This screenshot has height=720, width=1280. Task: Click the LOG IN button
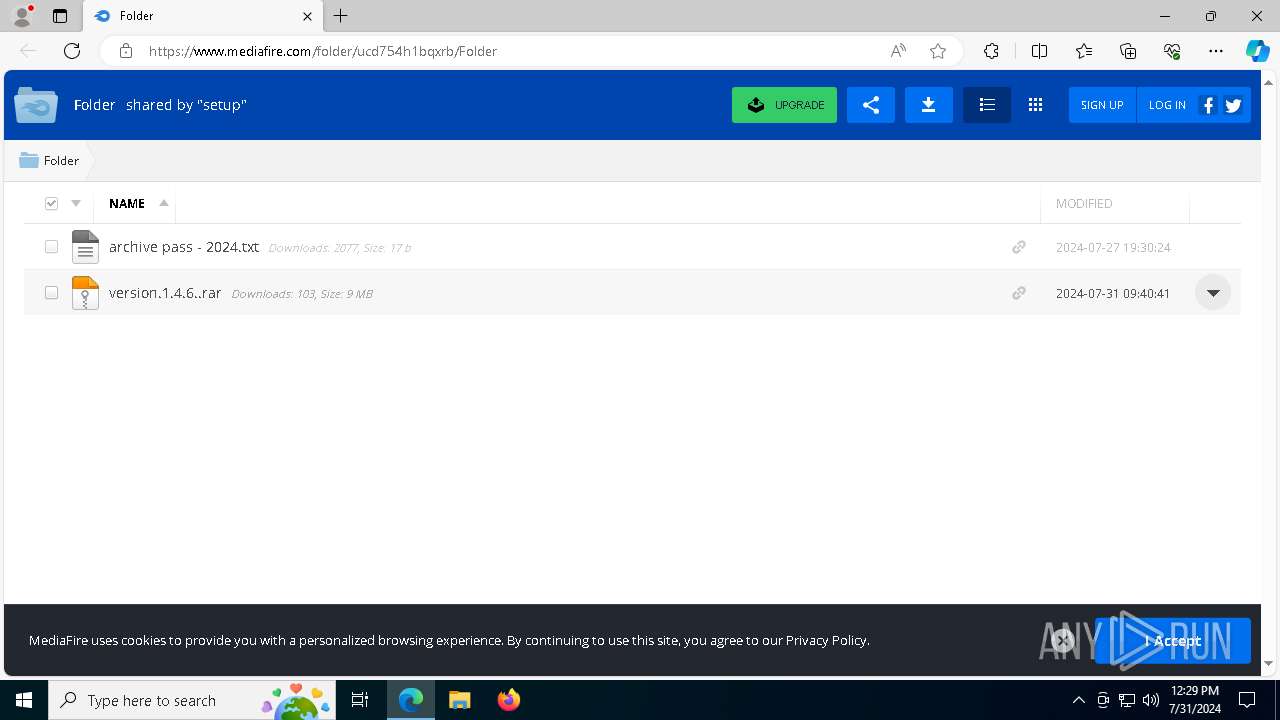point(1167,105)
